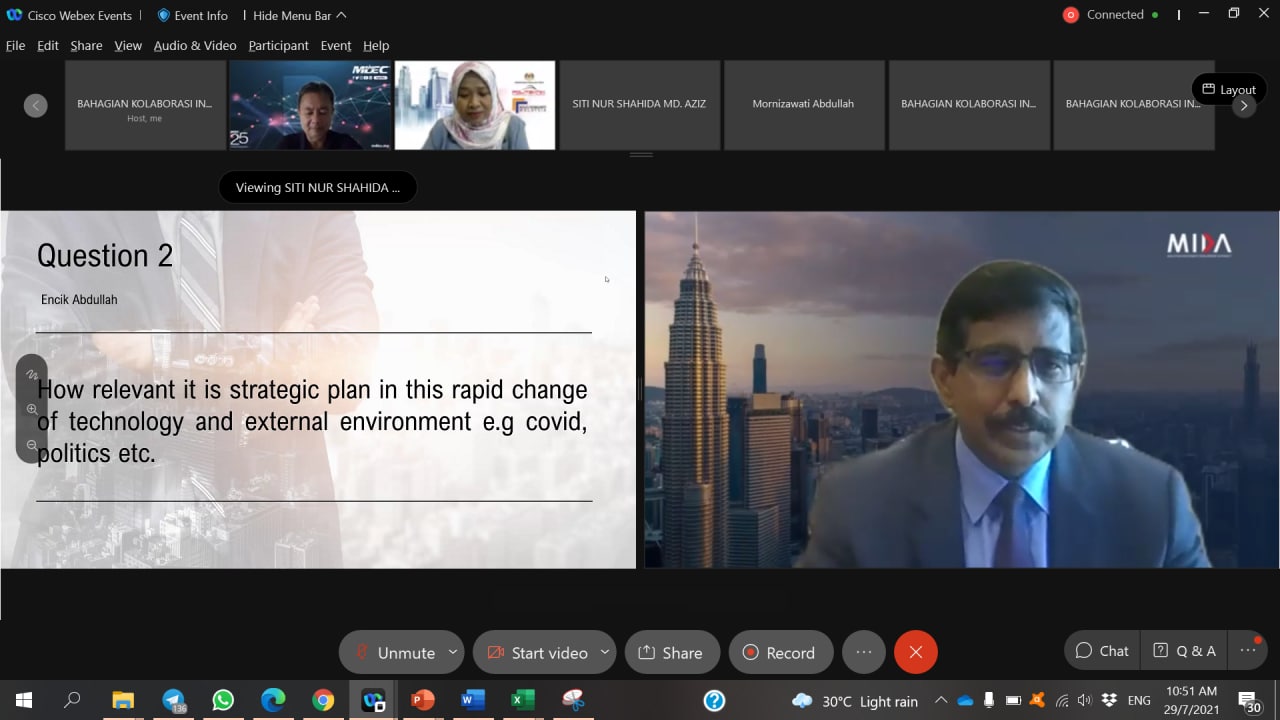Image resolution: width=1280 pixels, height=720 pixels.
Task: Click the annotate pen icon on slide
Action: click(x=32, y=374)
